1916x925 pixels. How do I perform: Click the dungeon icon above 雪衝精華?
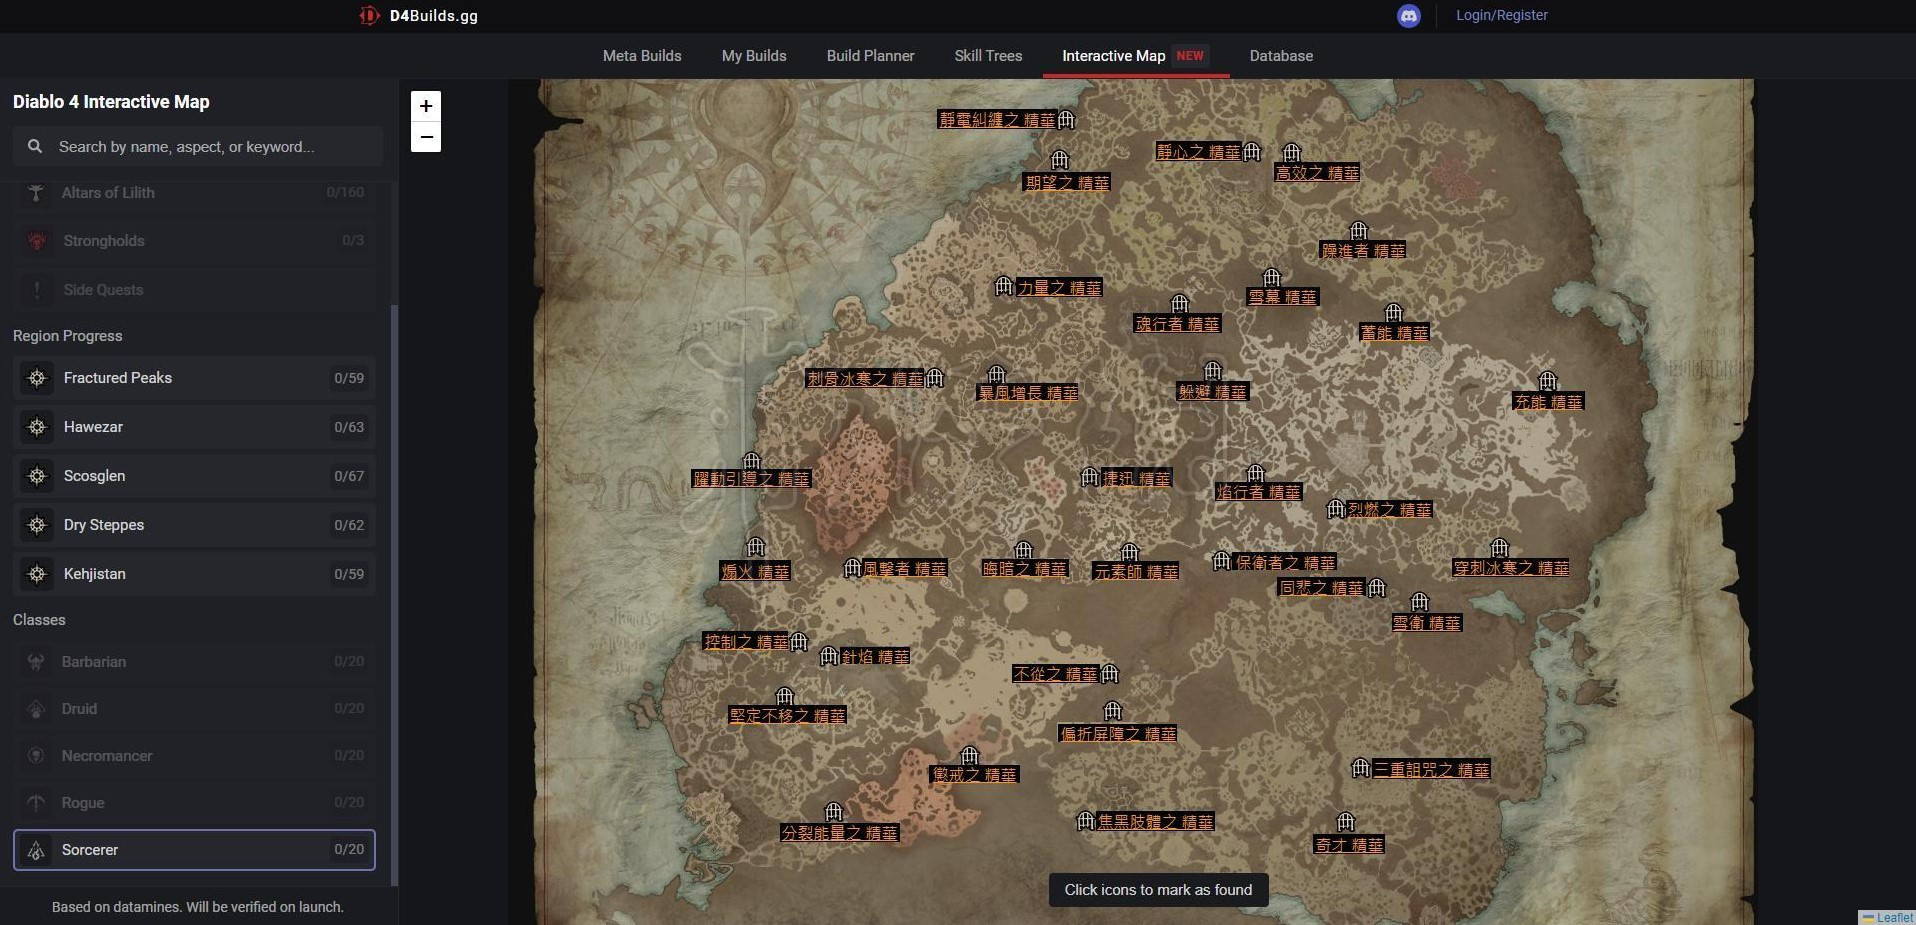pyautogui.click(x=1420, y=602)
